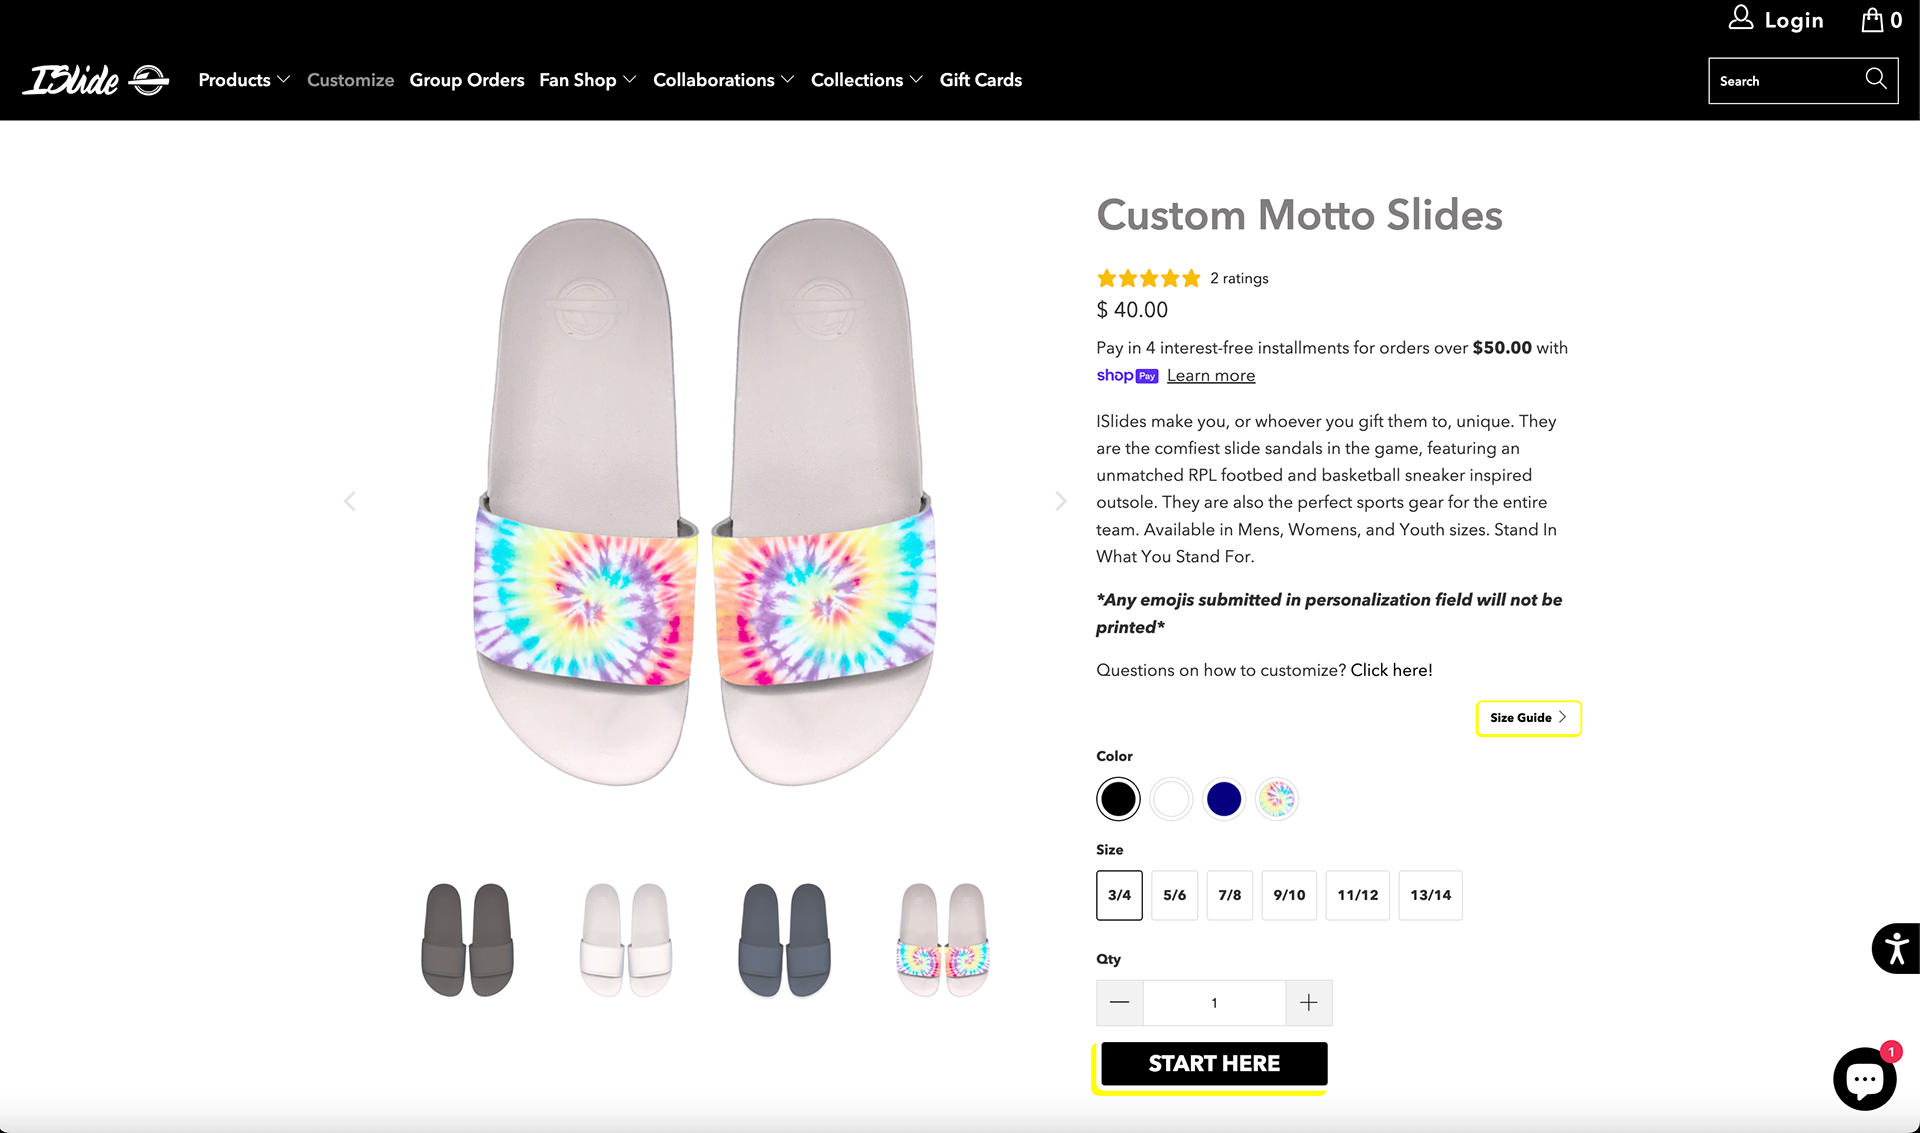Open the Group Orders menu item
The width and height of the screenshot is (1920, 1133).
(466, 80)
